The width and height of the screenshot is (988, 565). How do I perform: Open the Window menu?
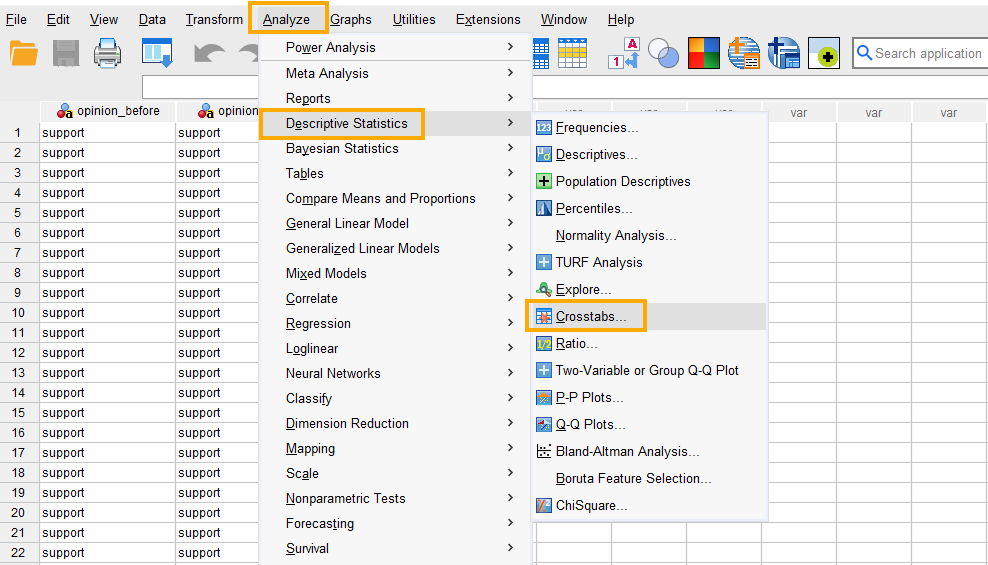pos(564,20)
